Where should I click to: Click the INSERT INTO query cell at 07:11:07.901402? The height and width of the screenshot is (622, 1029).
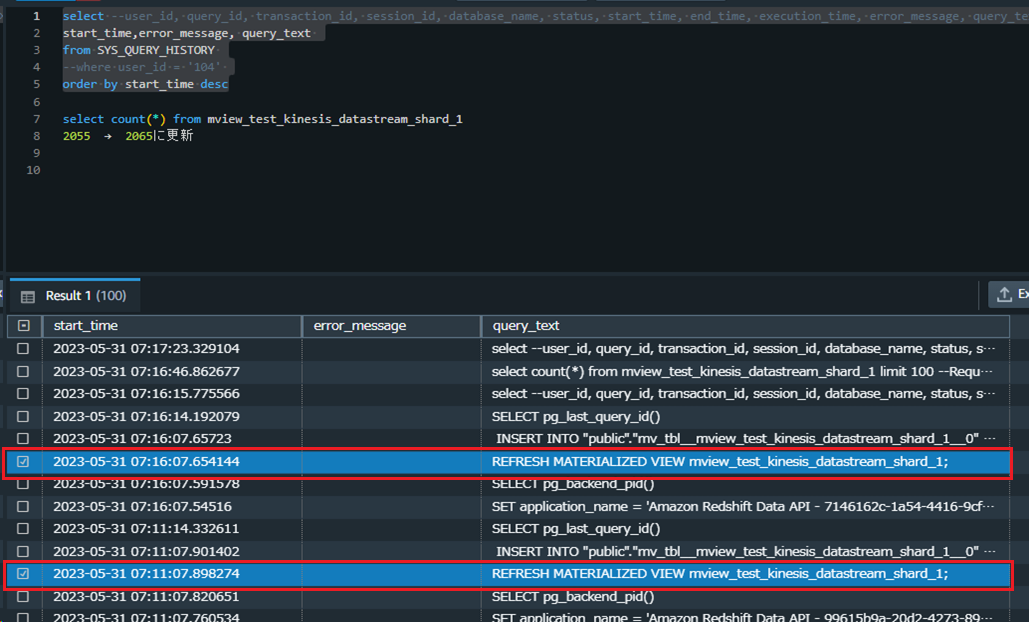pyautogui.click(x=746, y=551)
